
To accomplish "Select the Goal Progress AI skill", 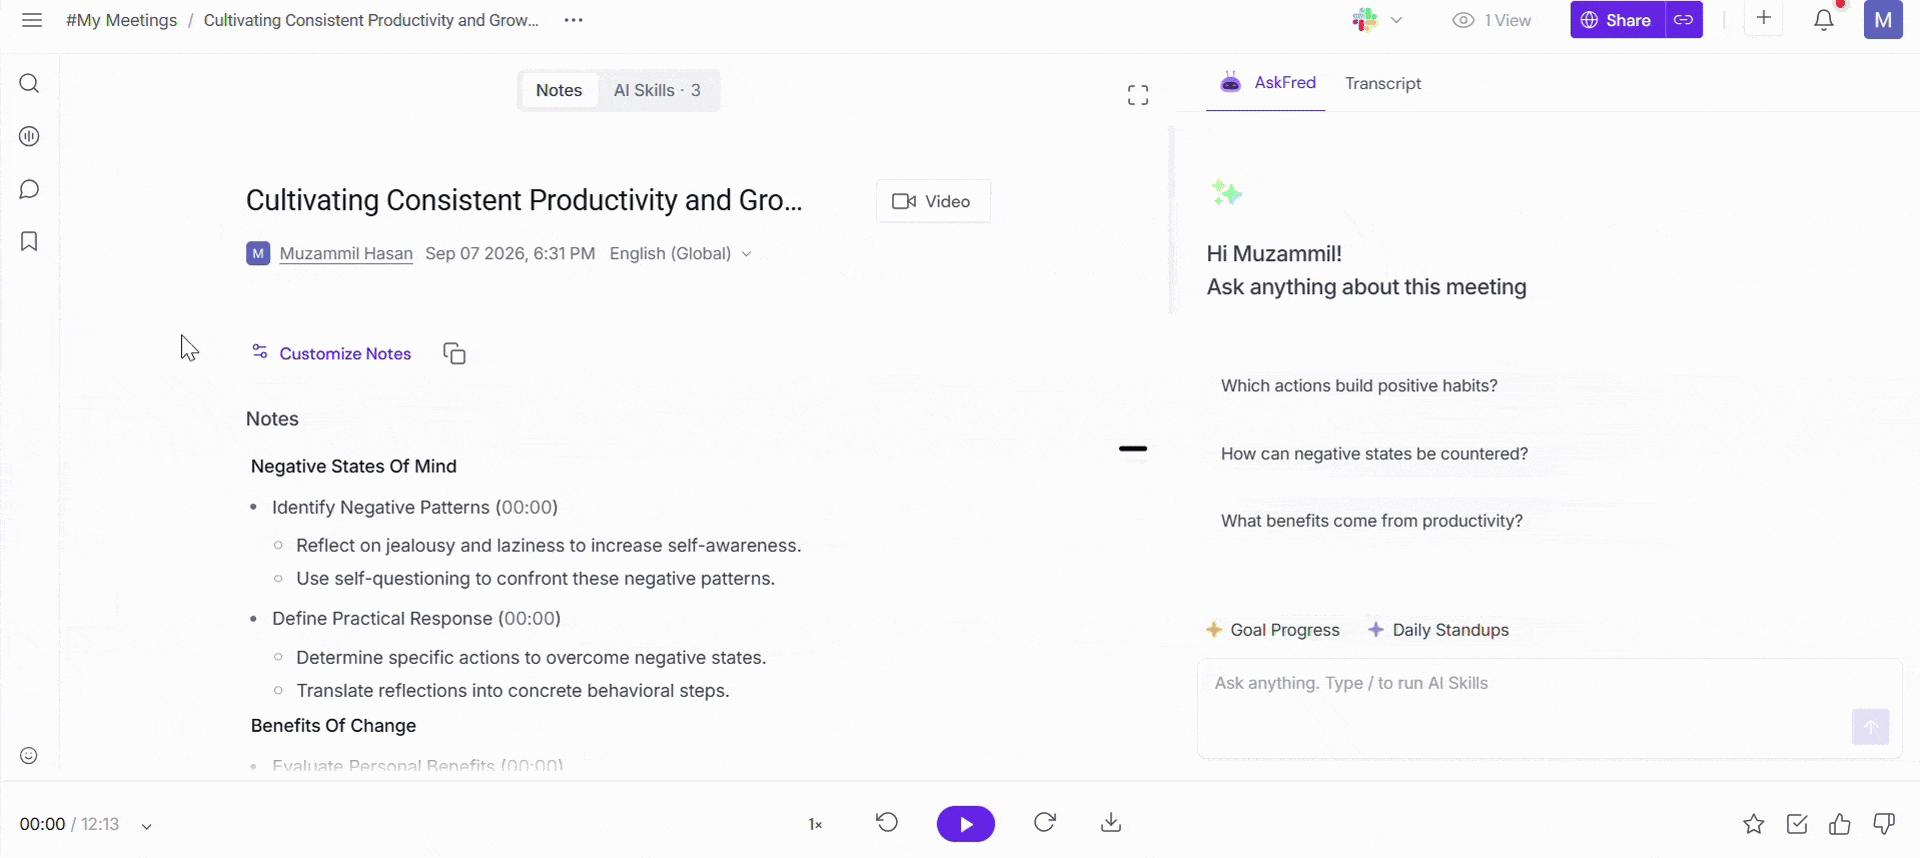I will click(1273, 630).
